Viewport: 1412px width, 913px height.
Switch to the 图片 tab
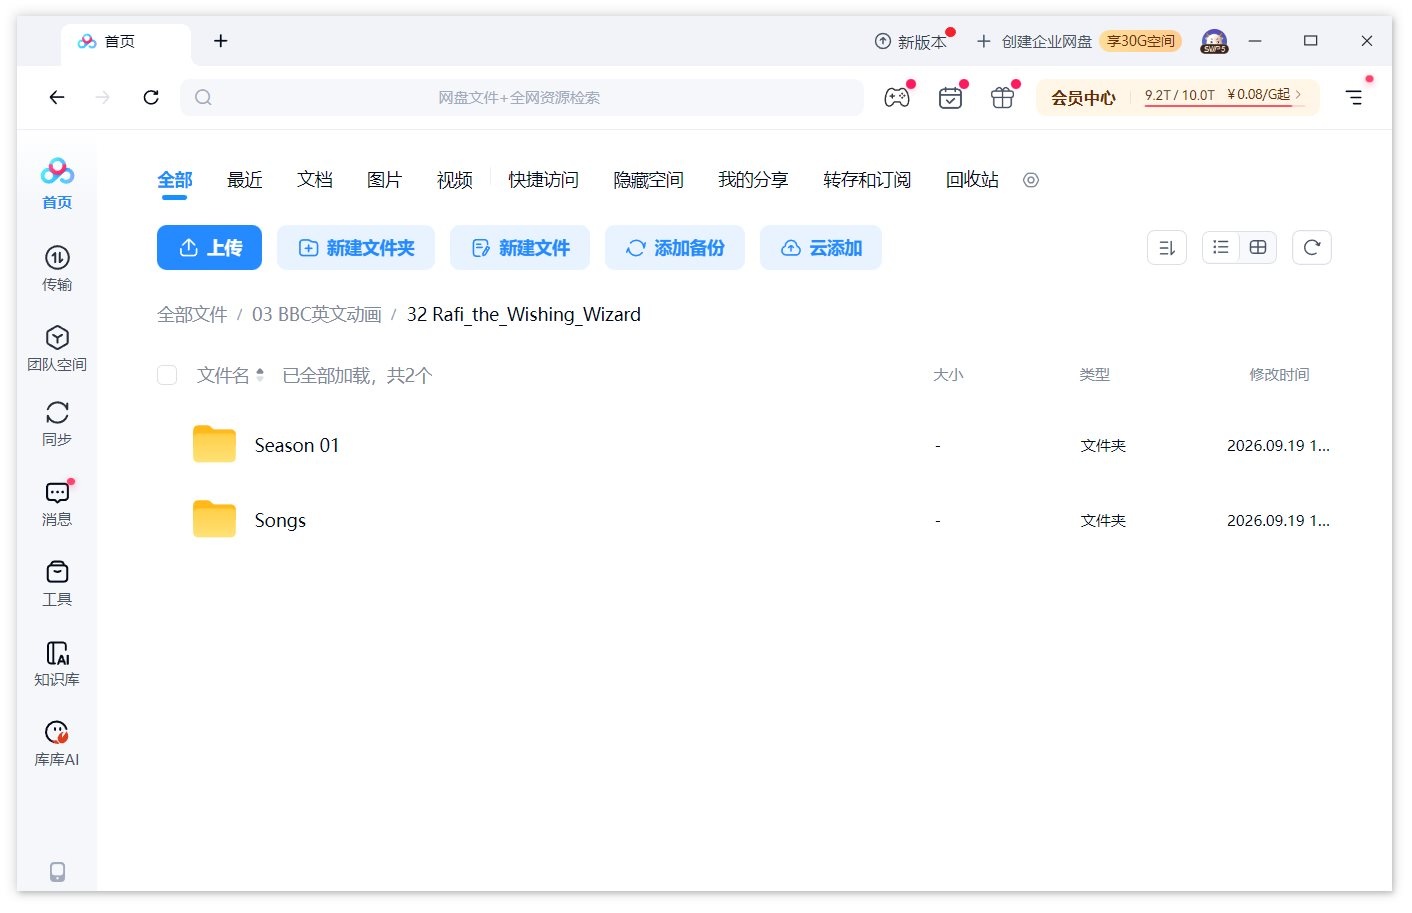tap(384, 180)
